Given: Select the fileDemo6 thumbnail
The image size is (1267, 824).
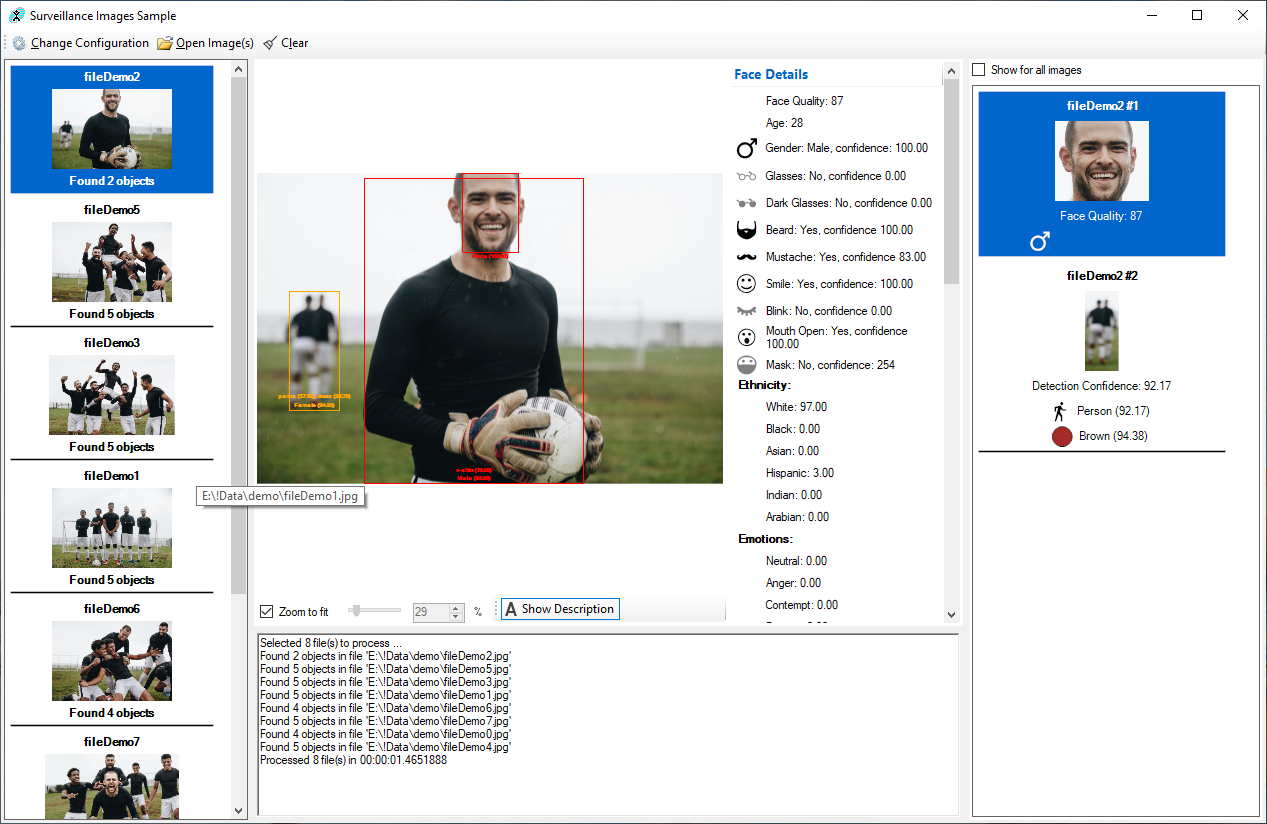Looking at the screenshot, I should [112, 661].
